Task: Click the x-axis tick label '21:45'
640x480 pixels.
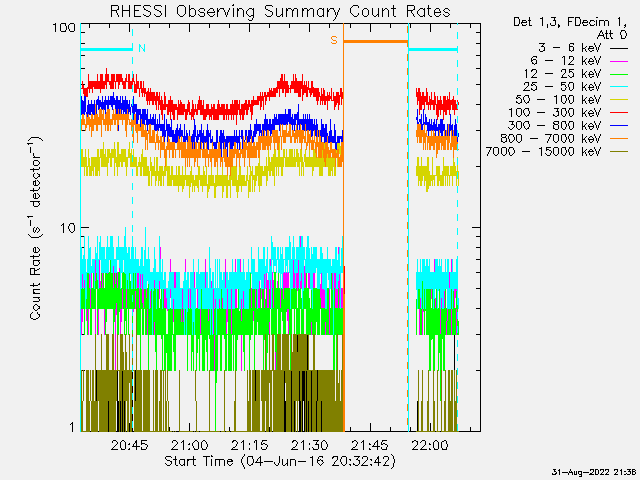Action: click(x=370, y=445)
